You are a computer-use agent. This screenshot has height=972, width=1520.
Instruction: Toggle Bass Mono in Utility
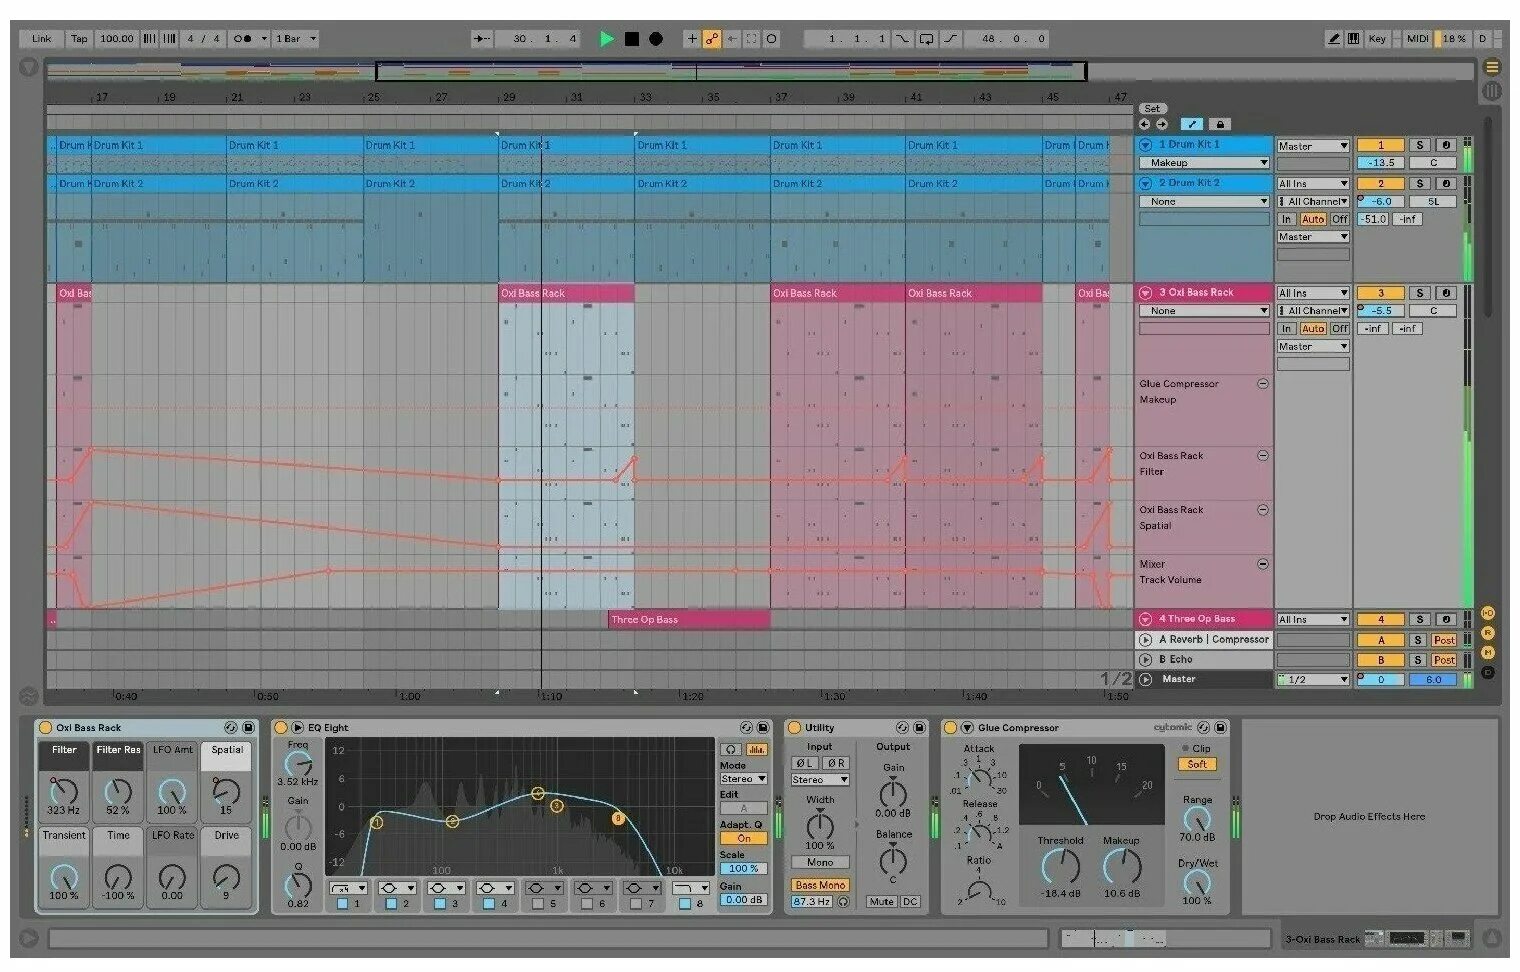coord(819,885)
